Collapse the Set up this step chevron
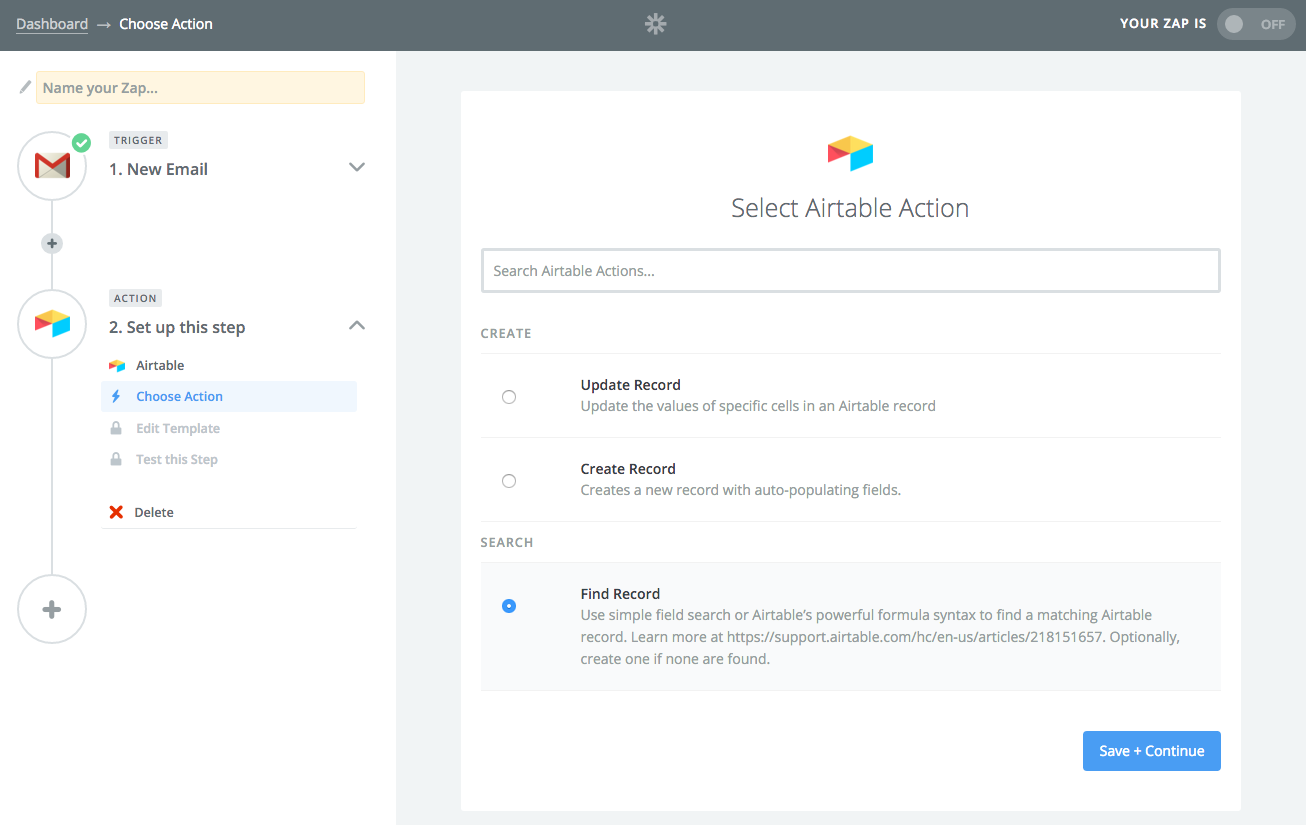 pyautogui.click(x=356, y=325)
